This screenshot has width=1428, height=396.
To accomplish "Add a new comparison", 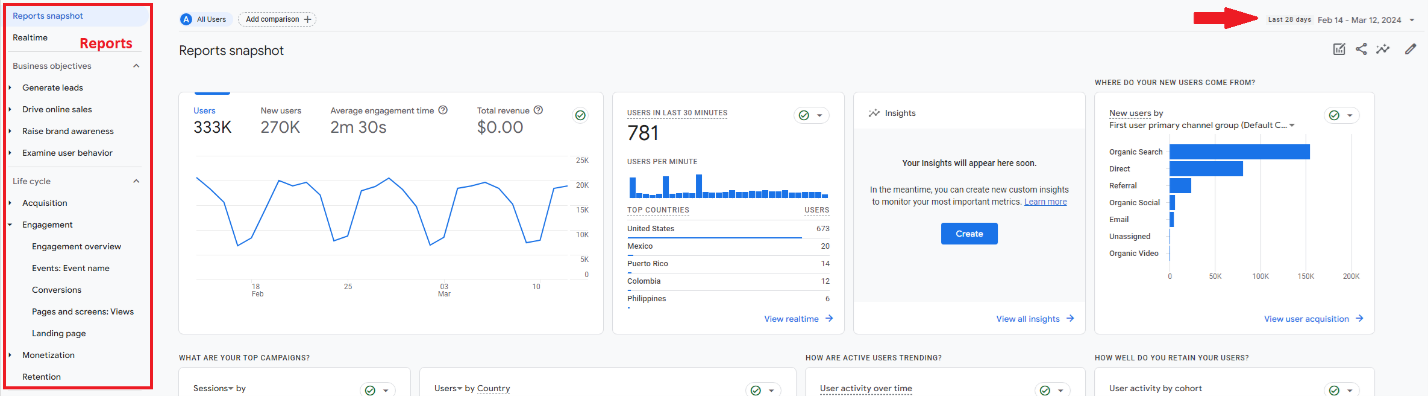I will coord(276,19).
